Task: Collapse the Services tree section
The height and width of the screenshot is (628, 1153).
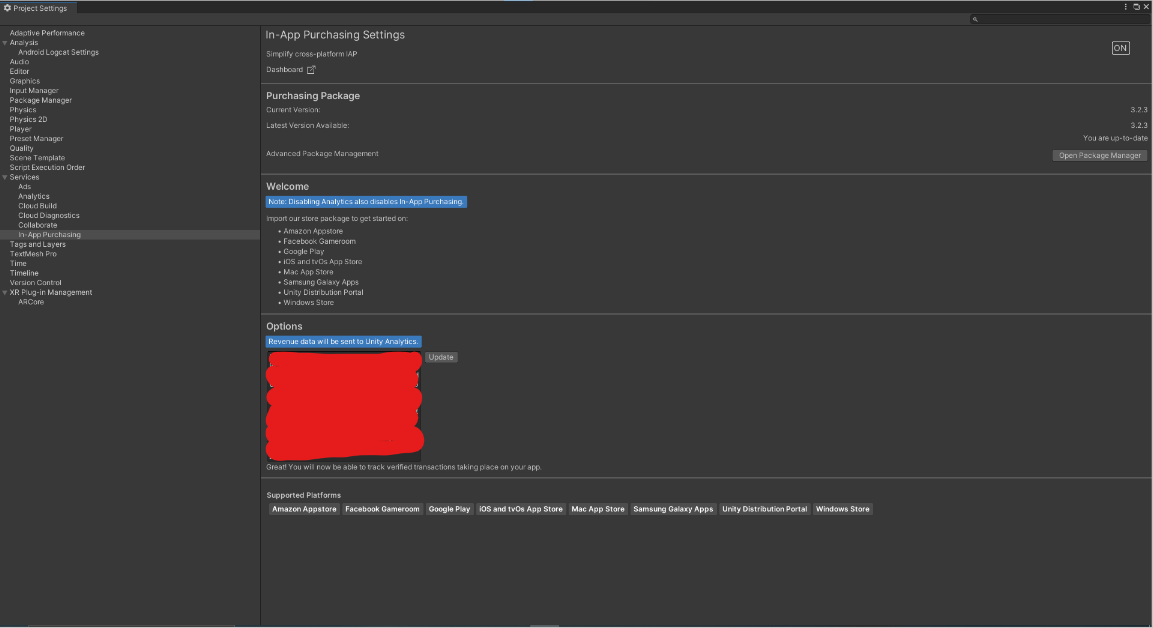Action: click(5, 177)
